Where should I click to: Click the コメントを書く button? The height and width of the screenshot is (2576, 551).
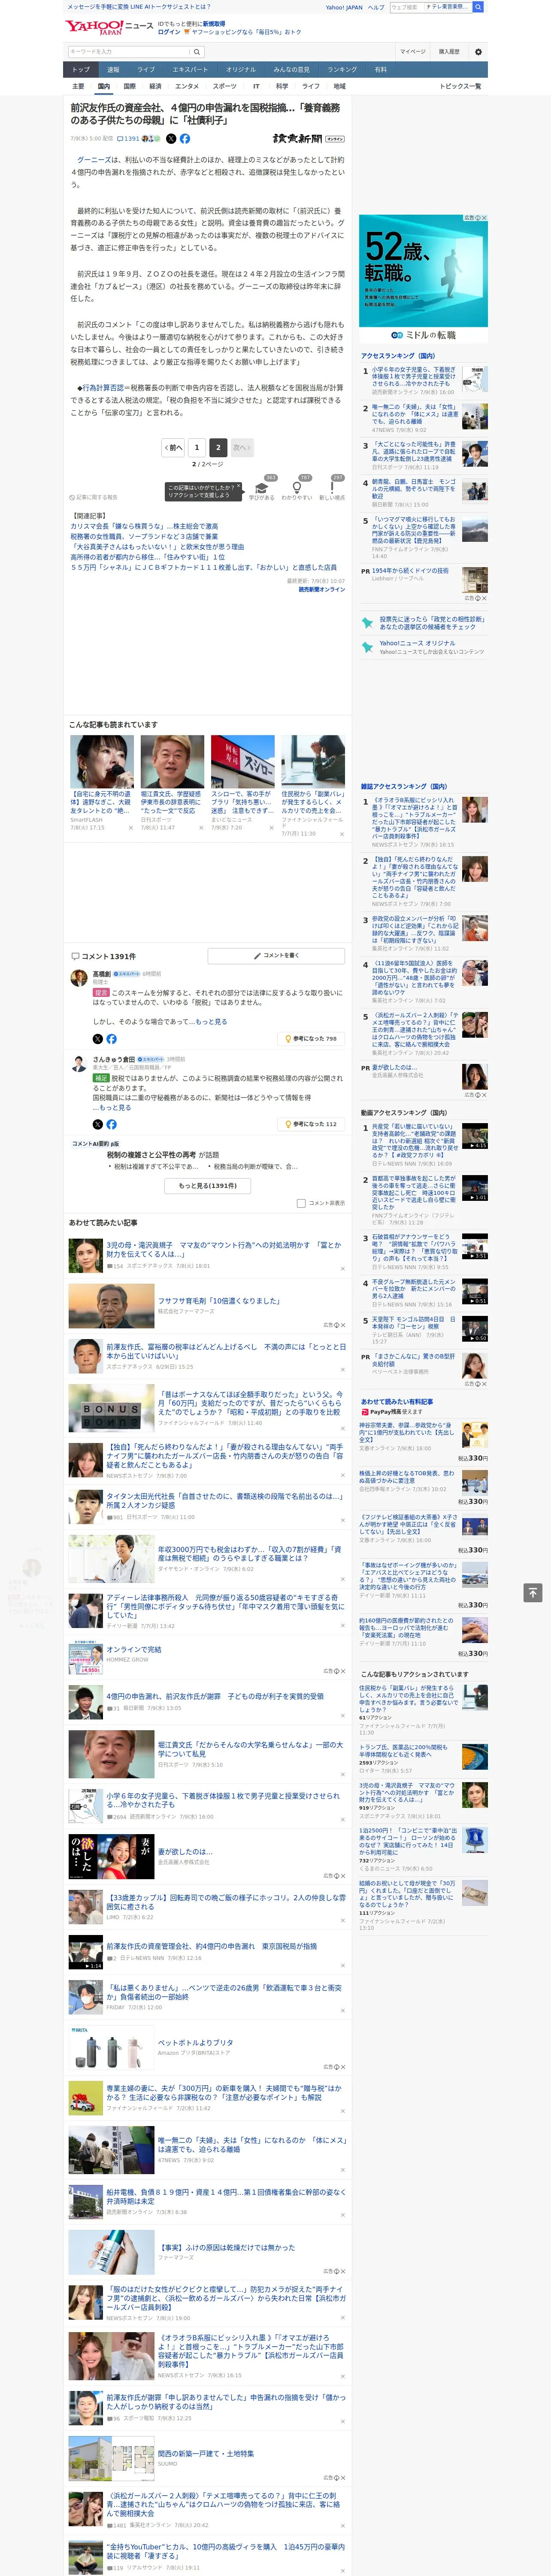click(x=276, y=956)
